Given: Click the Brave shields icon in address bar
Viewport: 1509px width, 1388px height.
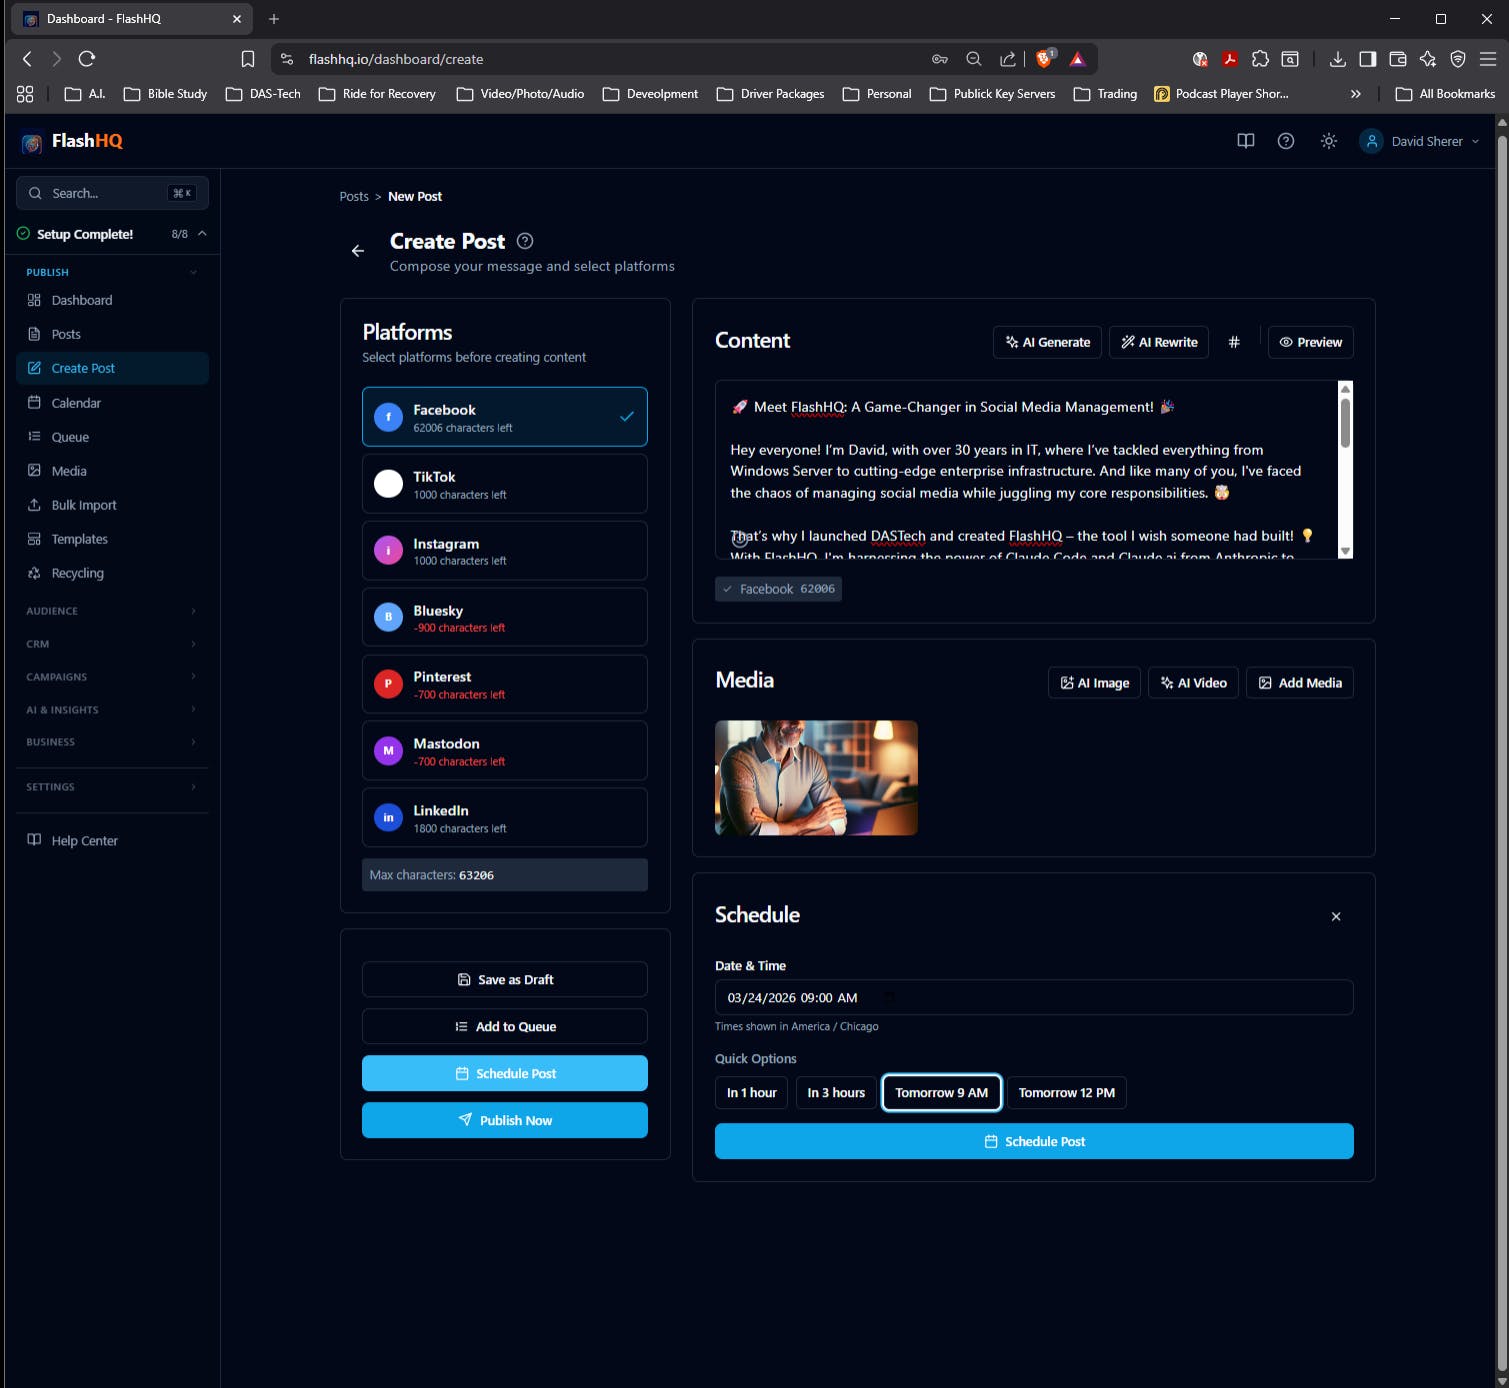Looking at the screenshot, I should [x=1044, y=59].
